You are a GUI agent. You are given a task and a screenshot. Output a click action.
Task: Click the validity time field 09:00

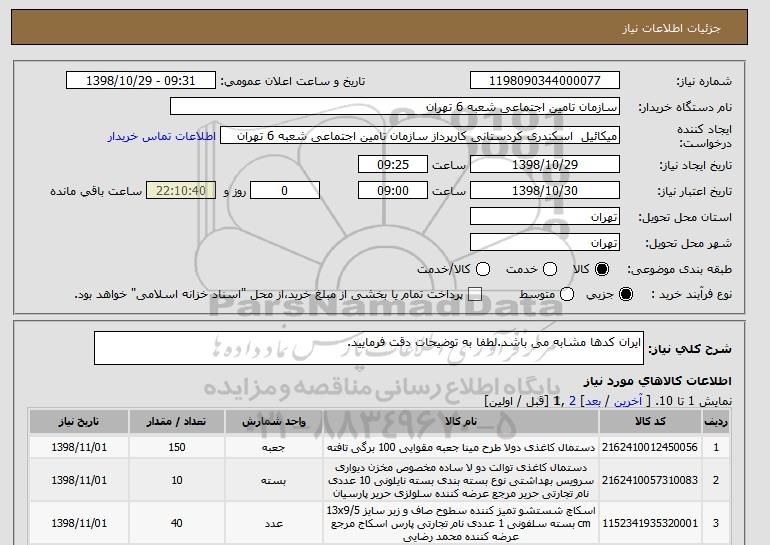click(x=393, y=191)
